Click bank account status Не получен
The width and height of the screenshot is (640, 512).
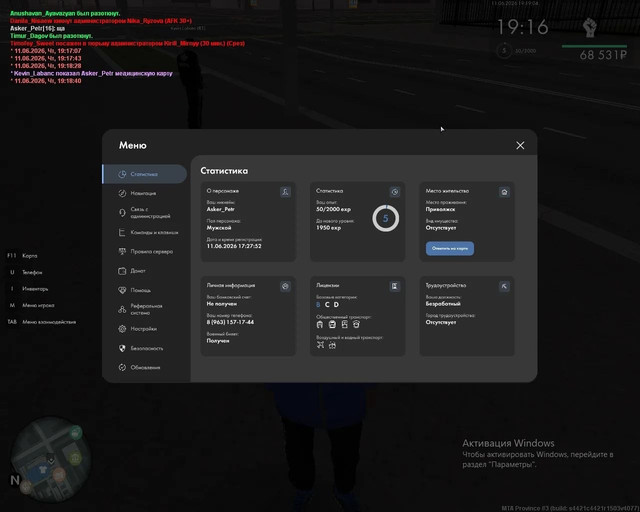(222, 304)
